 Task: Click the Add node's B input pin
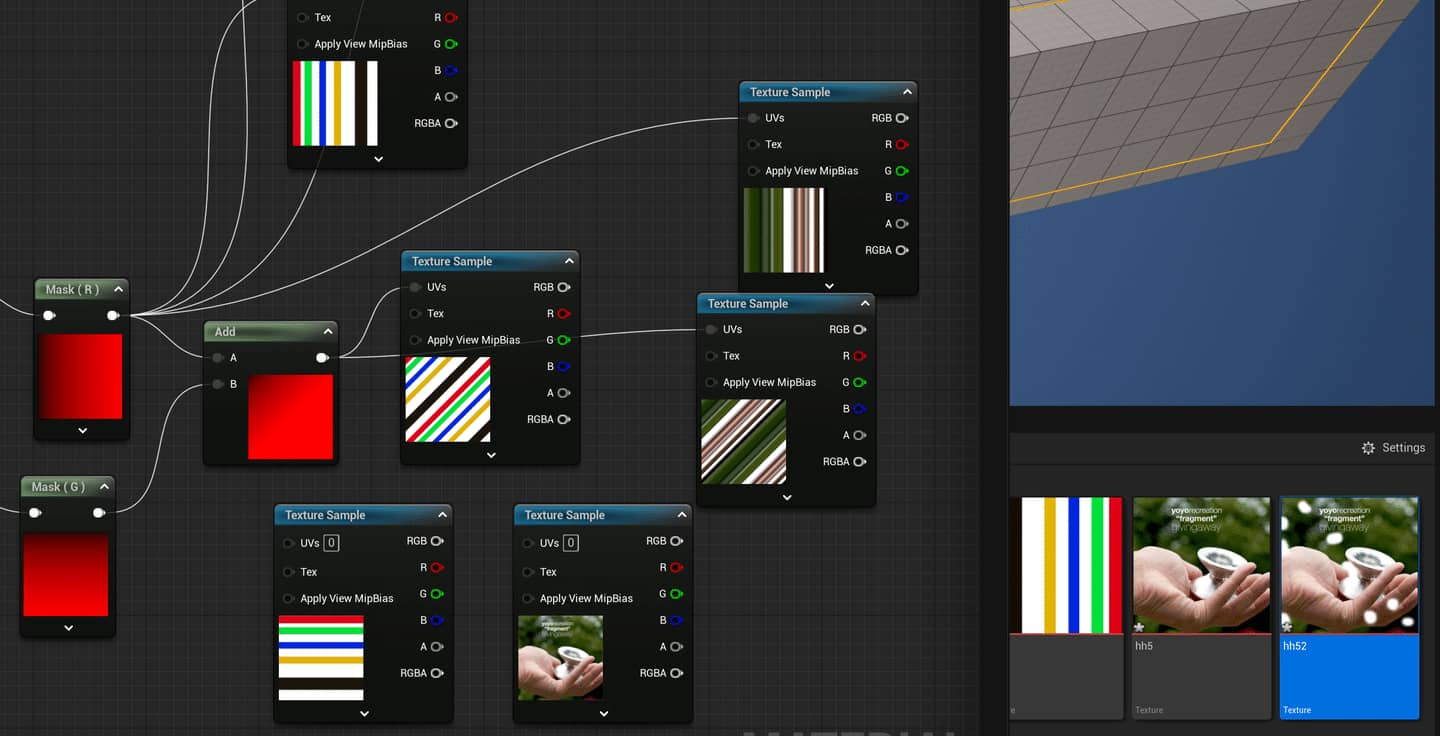click(x=218, y=384)
